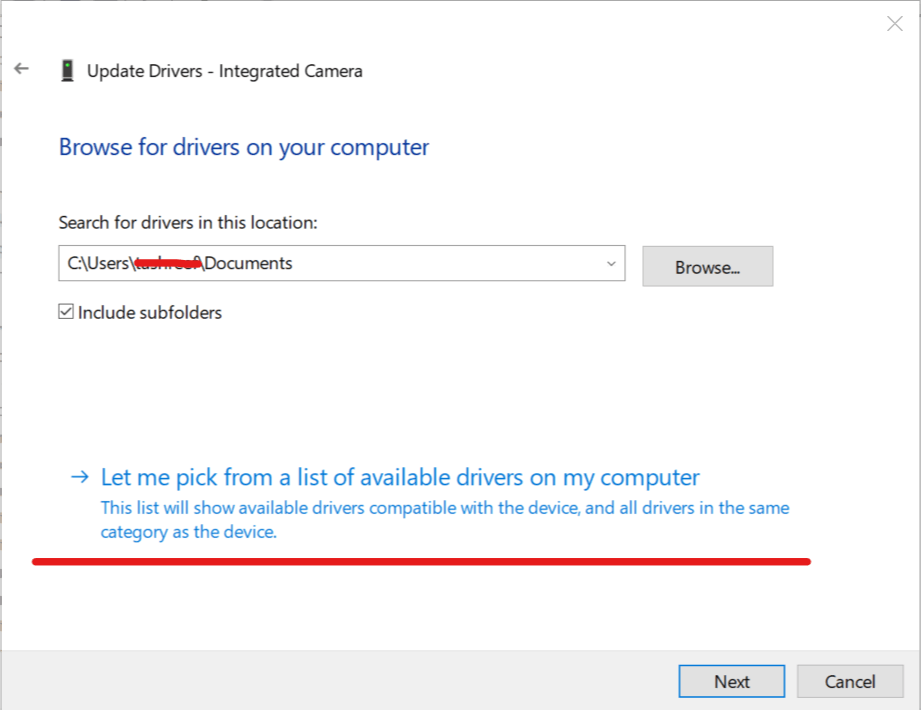The height and width of the screenshot is (710, 921).
Task: Expand the driver location dropdown arrow
Action: 611,264
